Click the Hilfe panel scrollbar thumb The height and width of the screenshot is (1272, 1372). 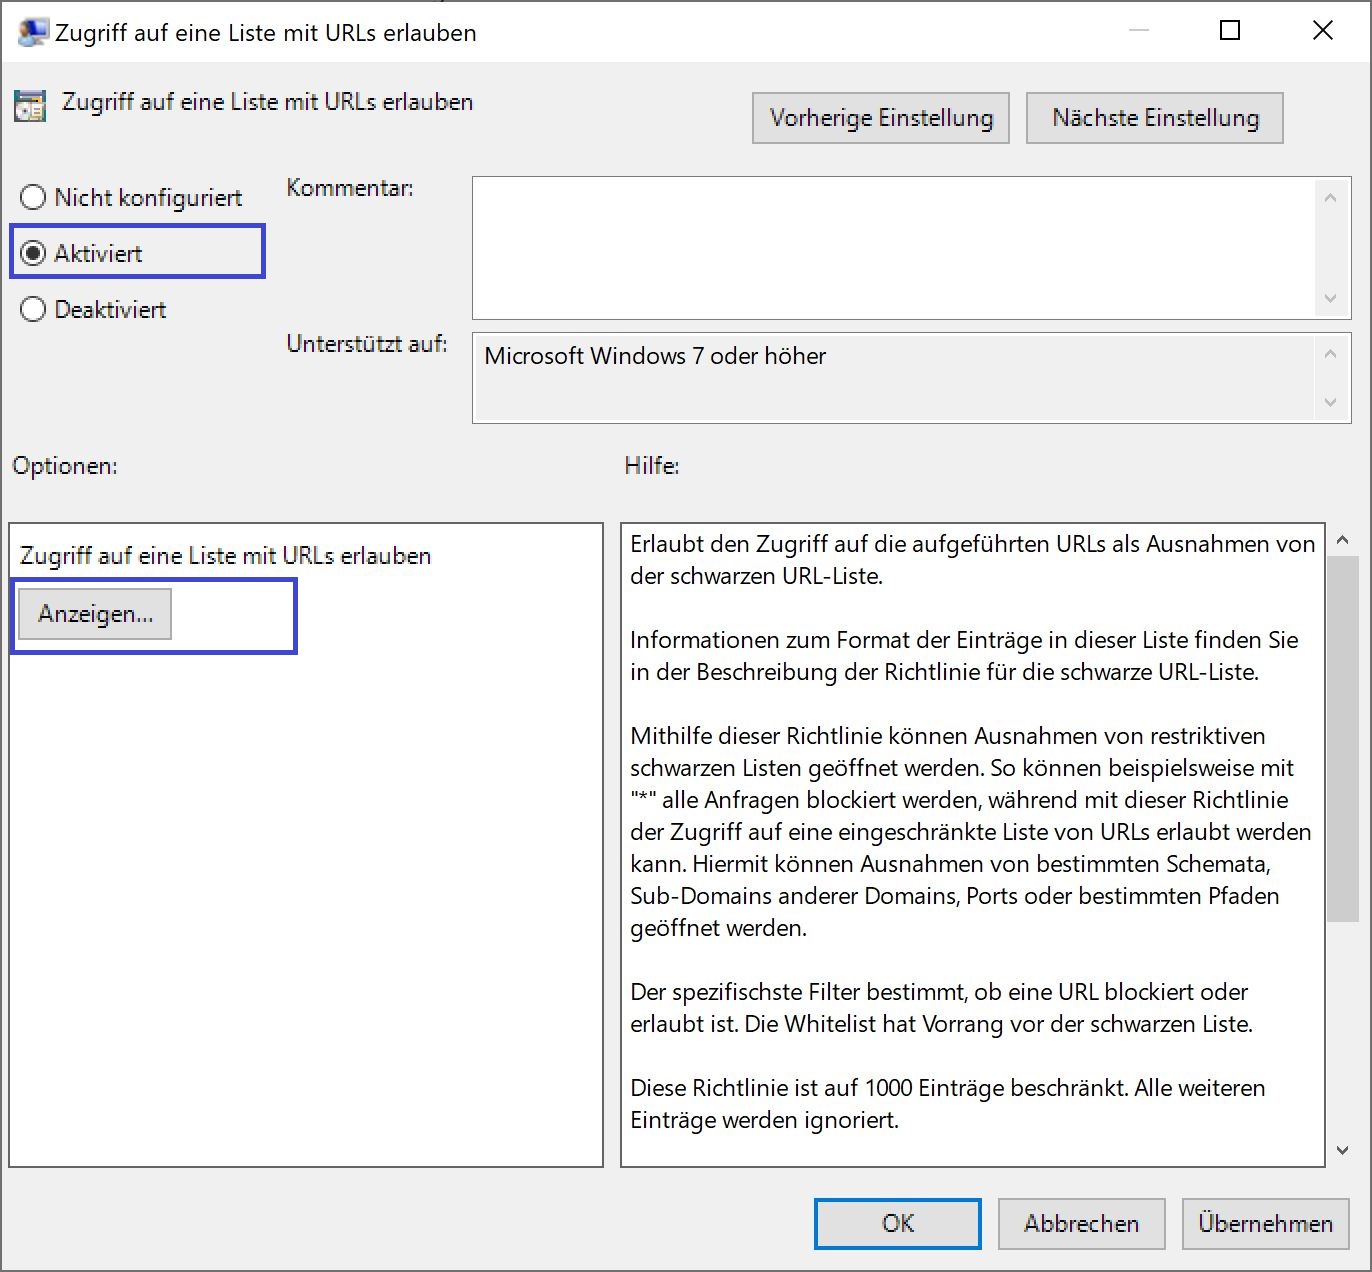(1342, 738)
